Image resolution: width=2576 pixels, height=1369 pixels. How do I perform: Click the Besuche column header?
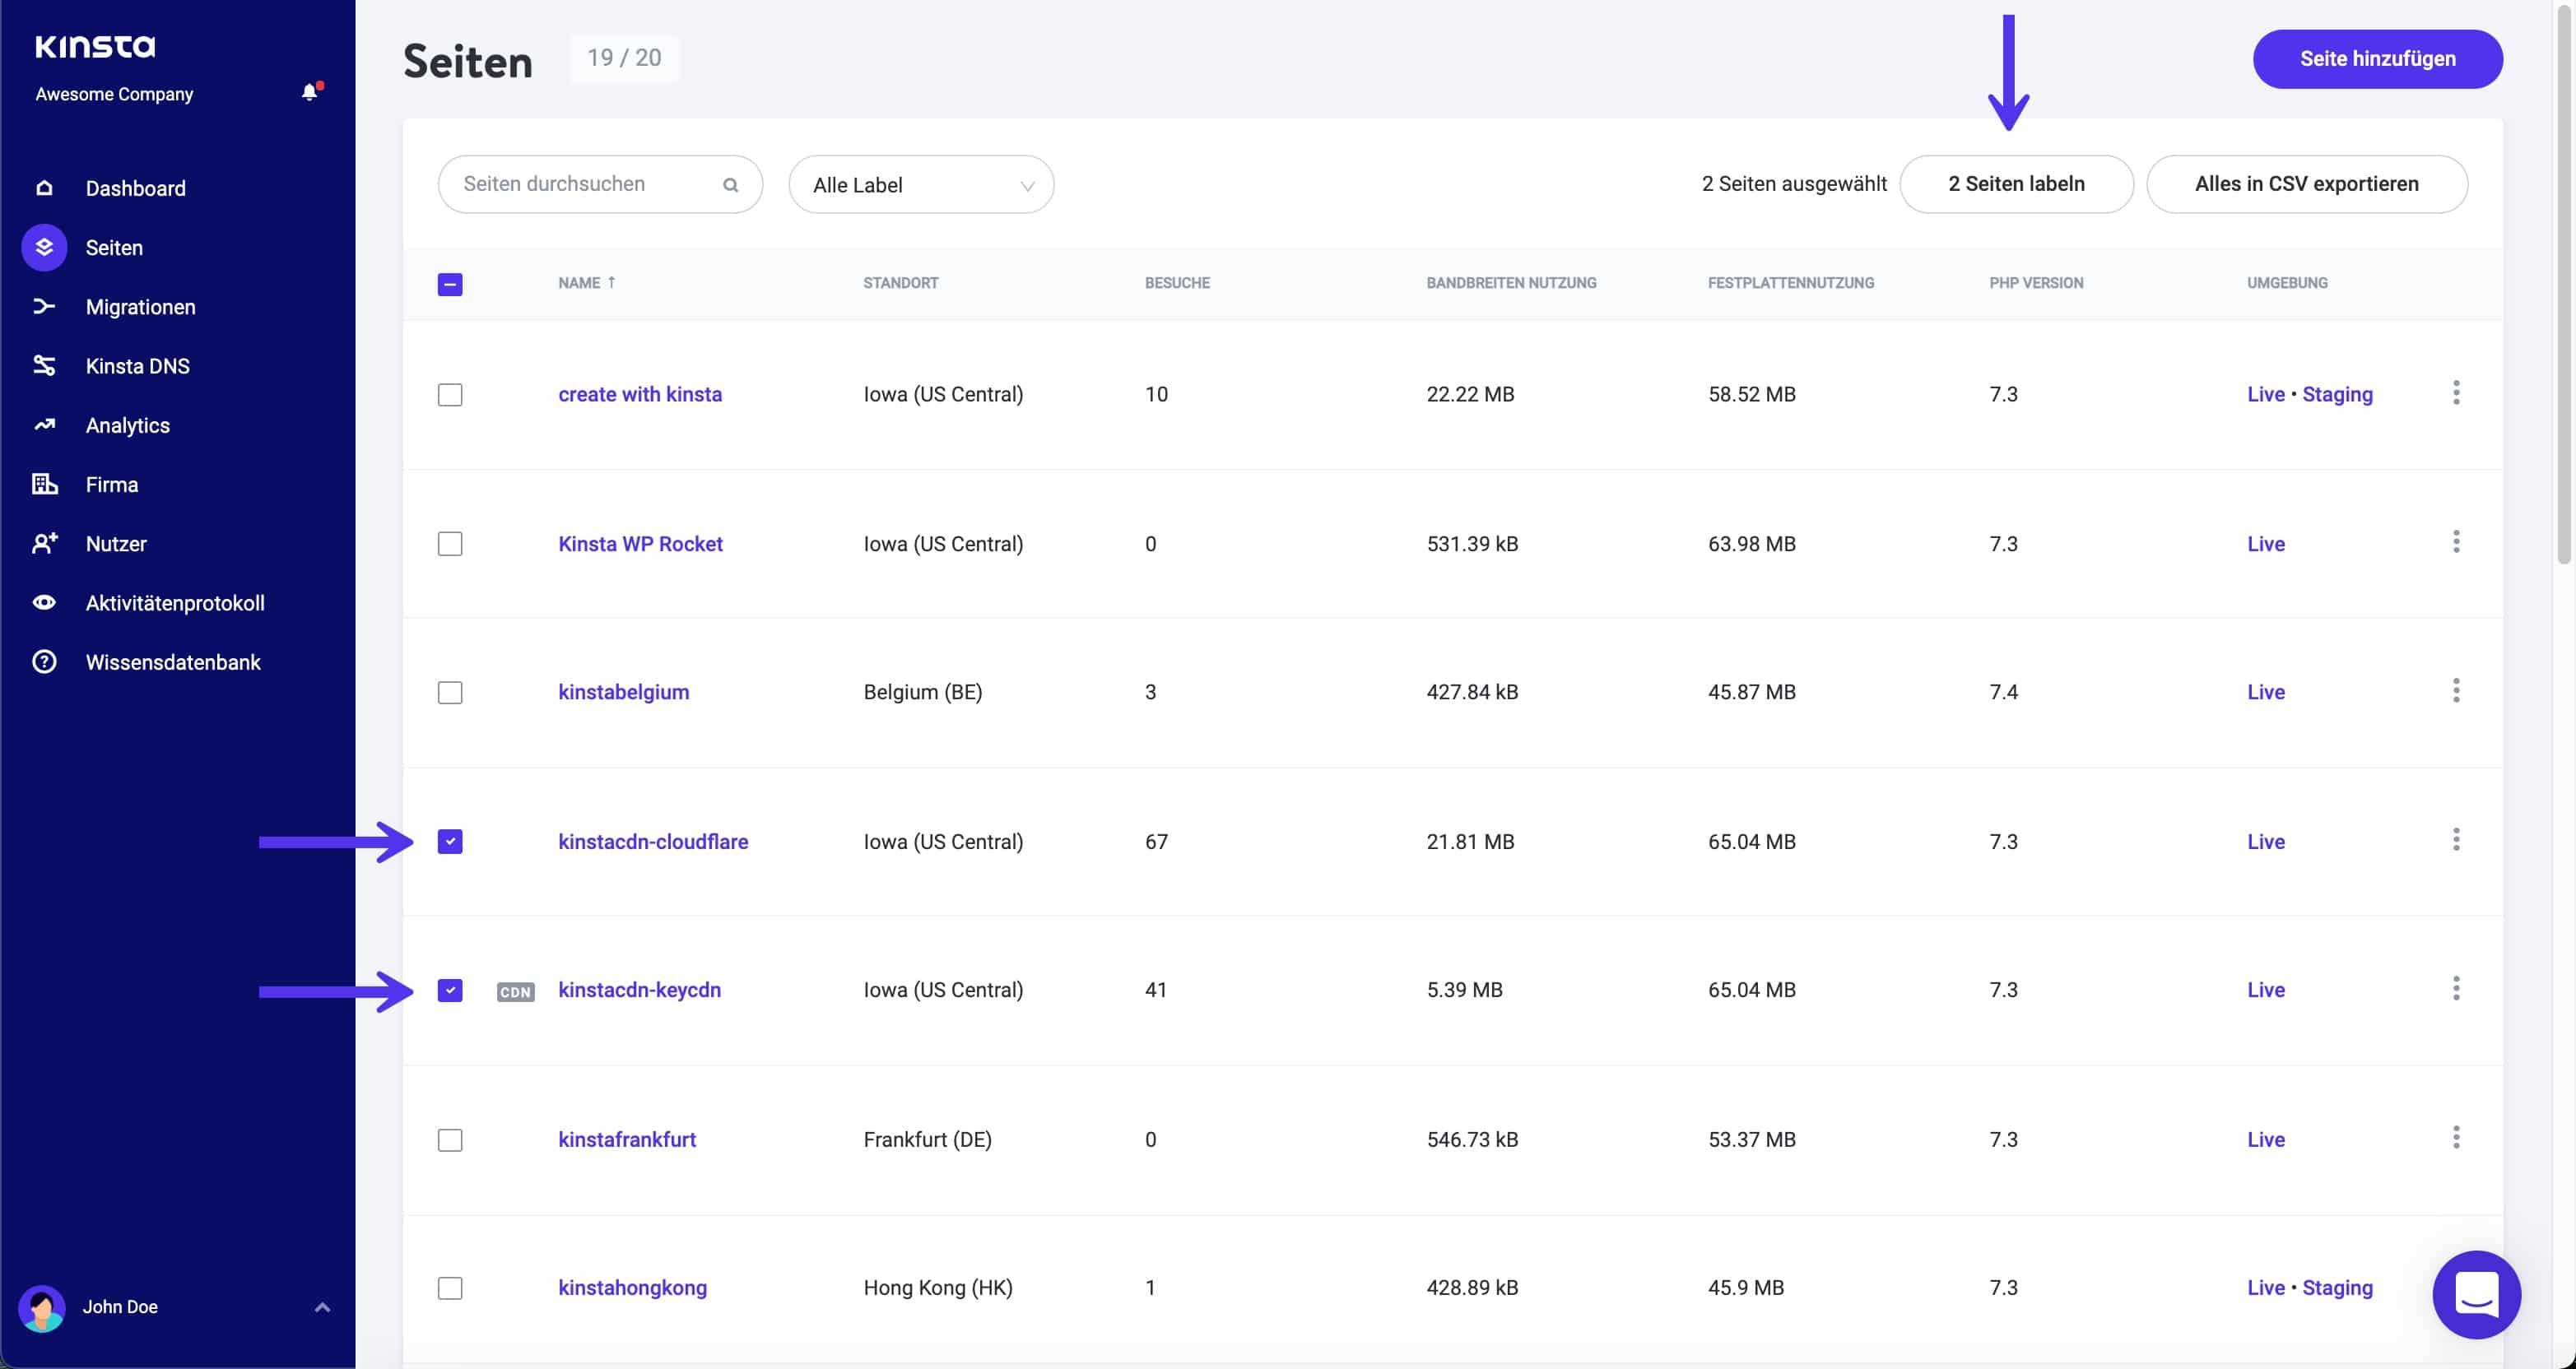1177,283
